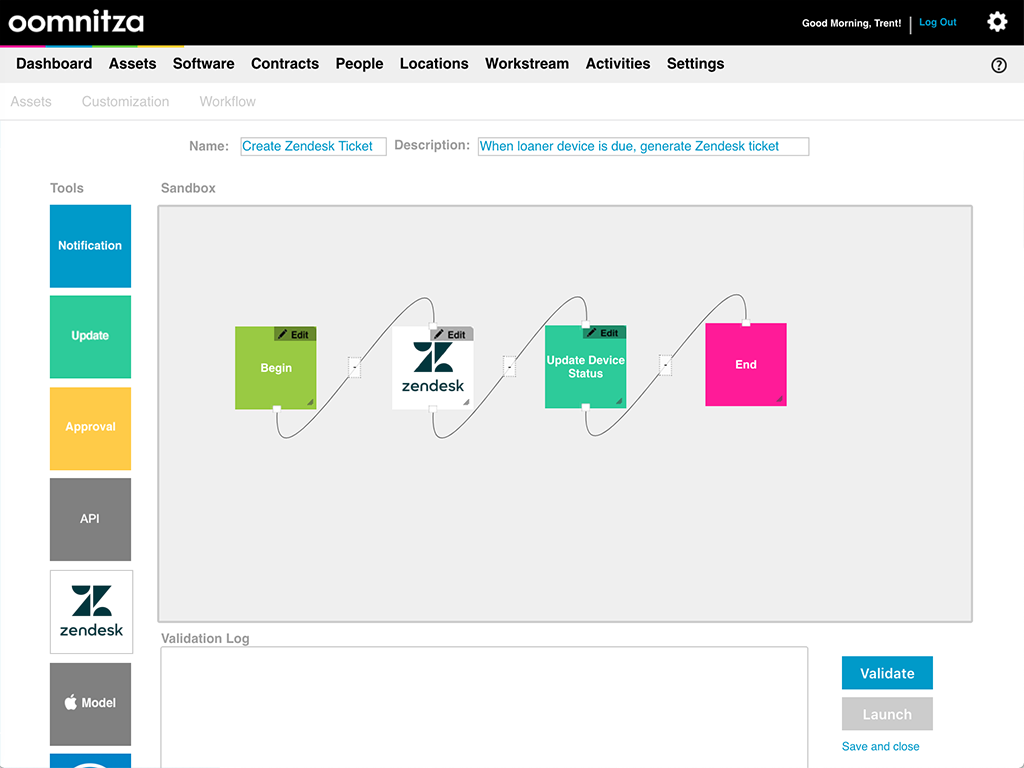Open the help question mark icon
Screen dimensions: 1024x768
coord(998,65)
